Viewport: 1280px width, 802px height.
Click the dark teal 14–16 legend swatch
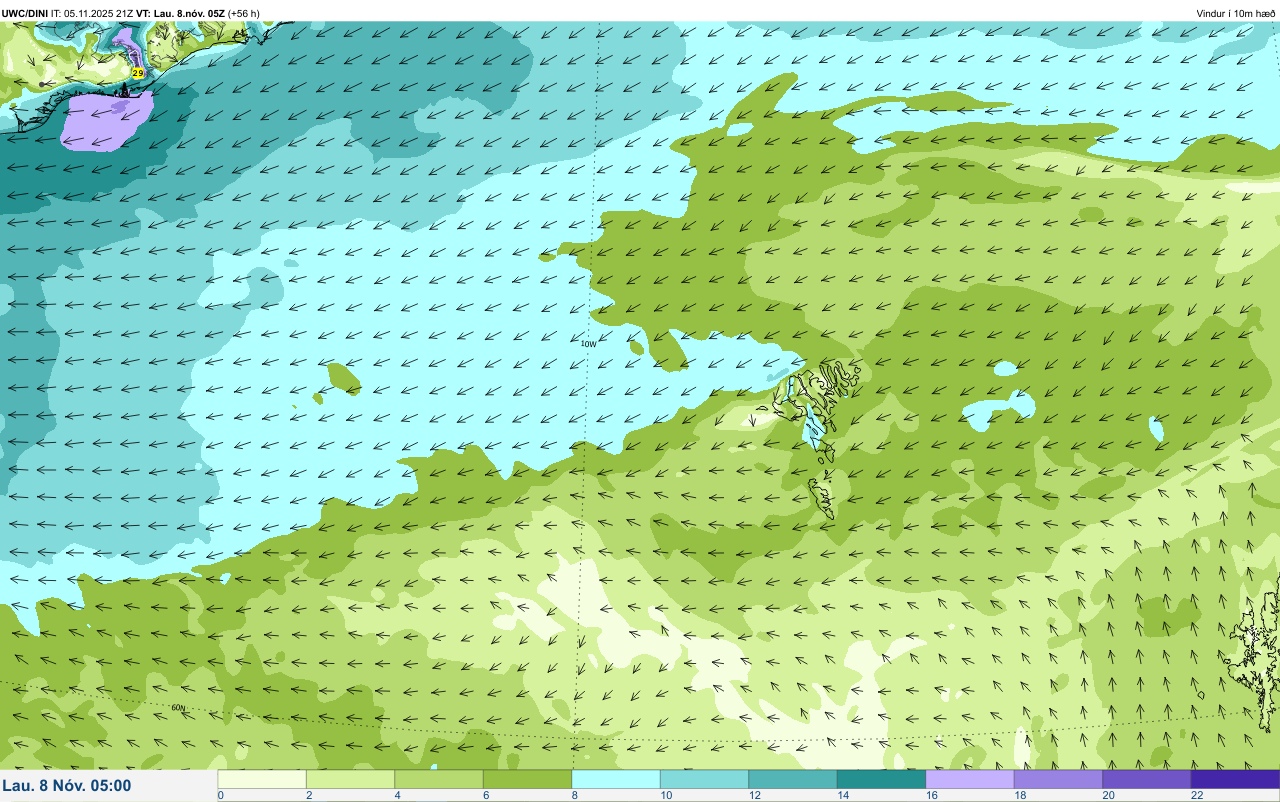(x=881, y=779)
